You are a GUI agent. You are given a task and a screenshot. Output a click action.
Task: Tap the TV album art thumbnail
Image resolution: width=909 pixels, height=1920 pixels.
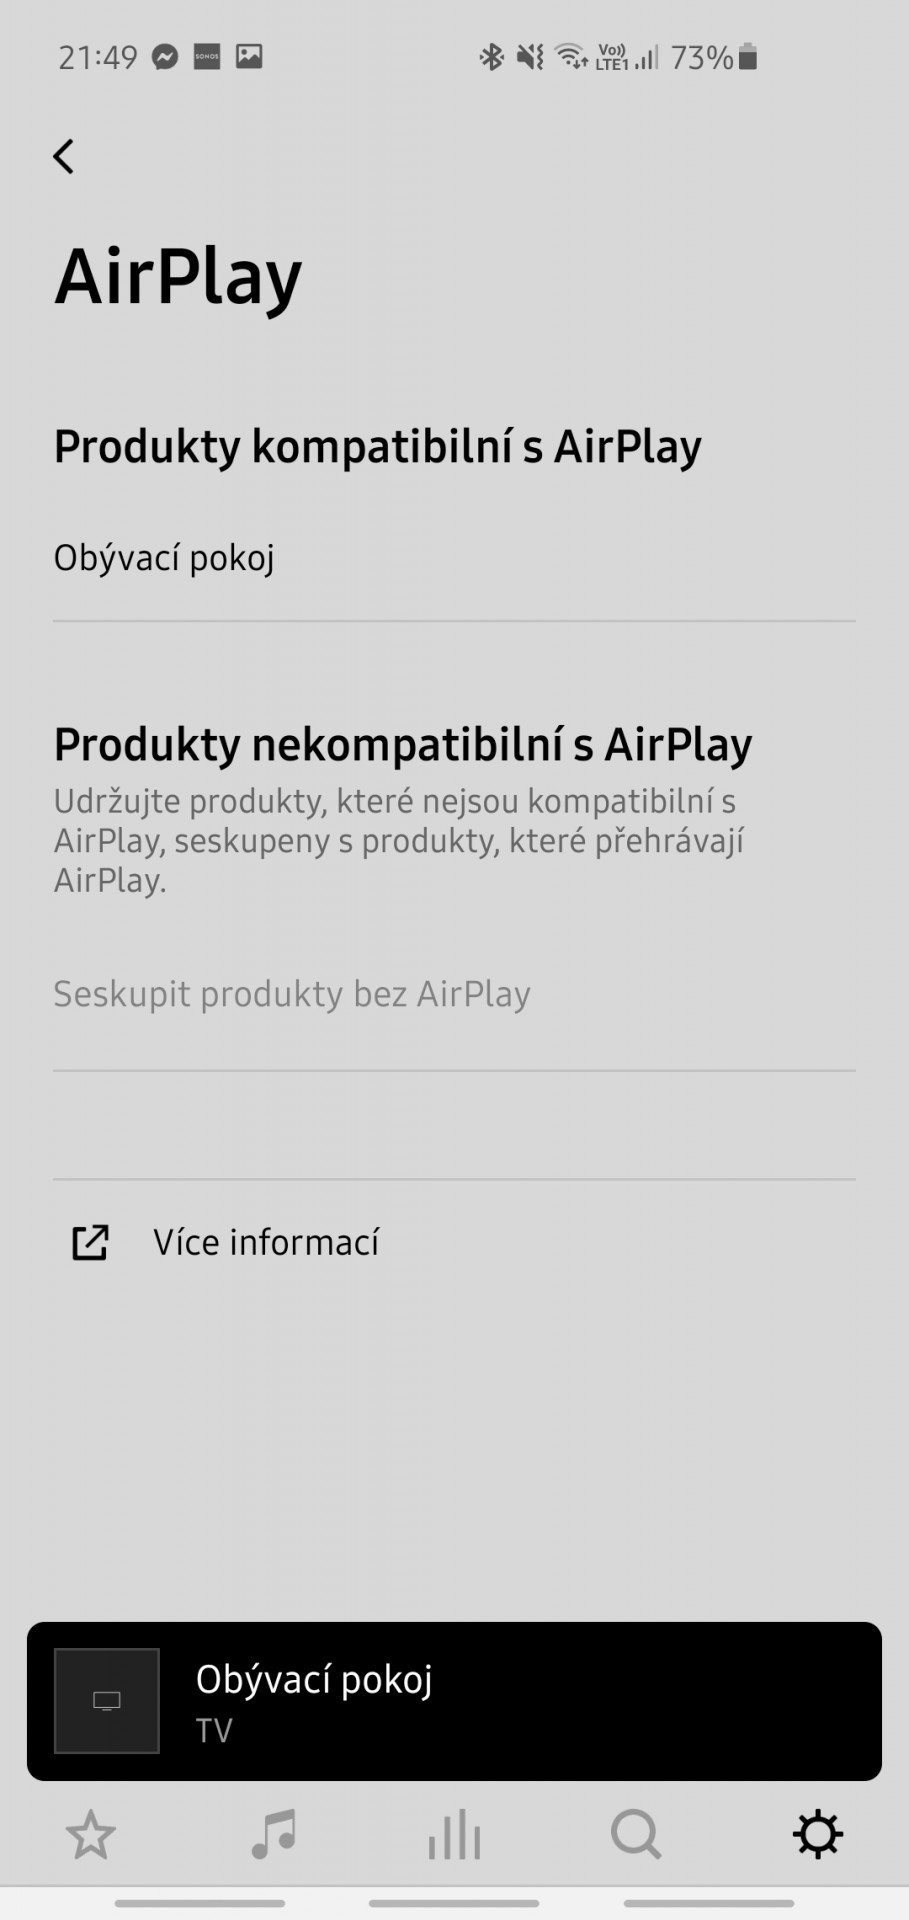(x=107, y=1701)
